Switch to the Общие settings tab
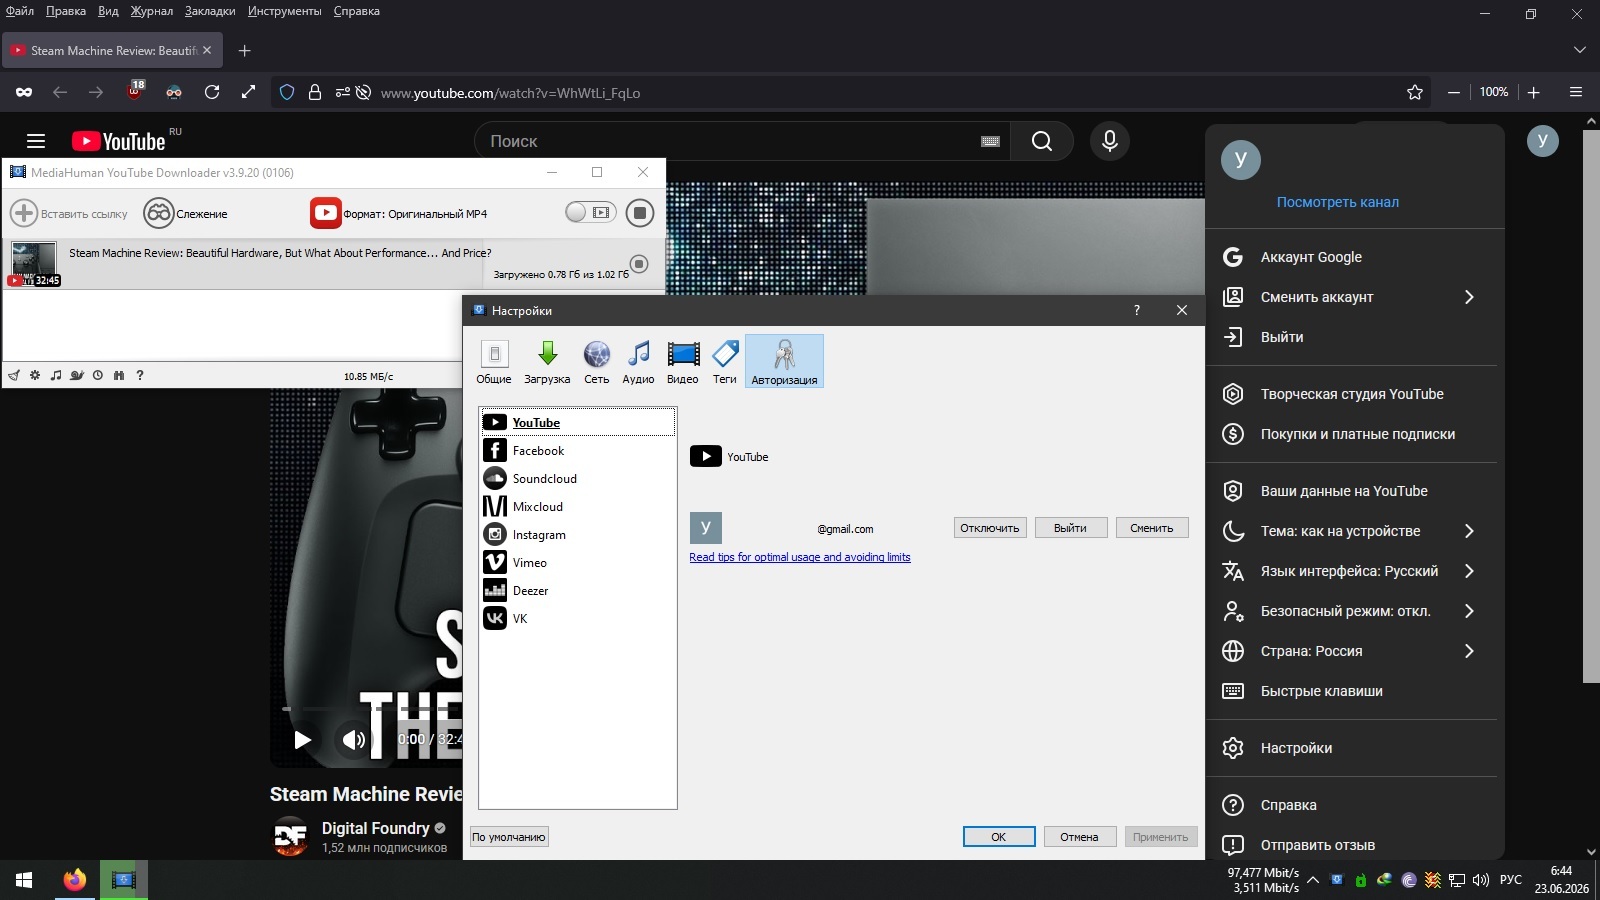 (x=494, y=361)
